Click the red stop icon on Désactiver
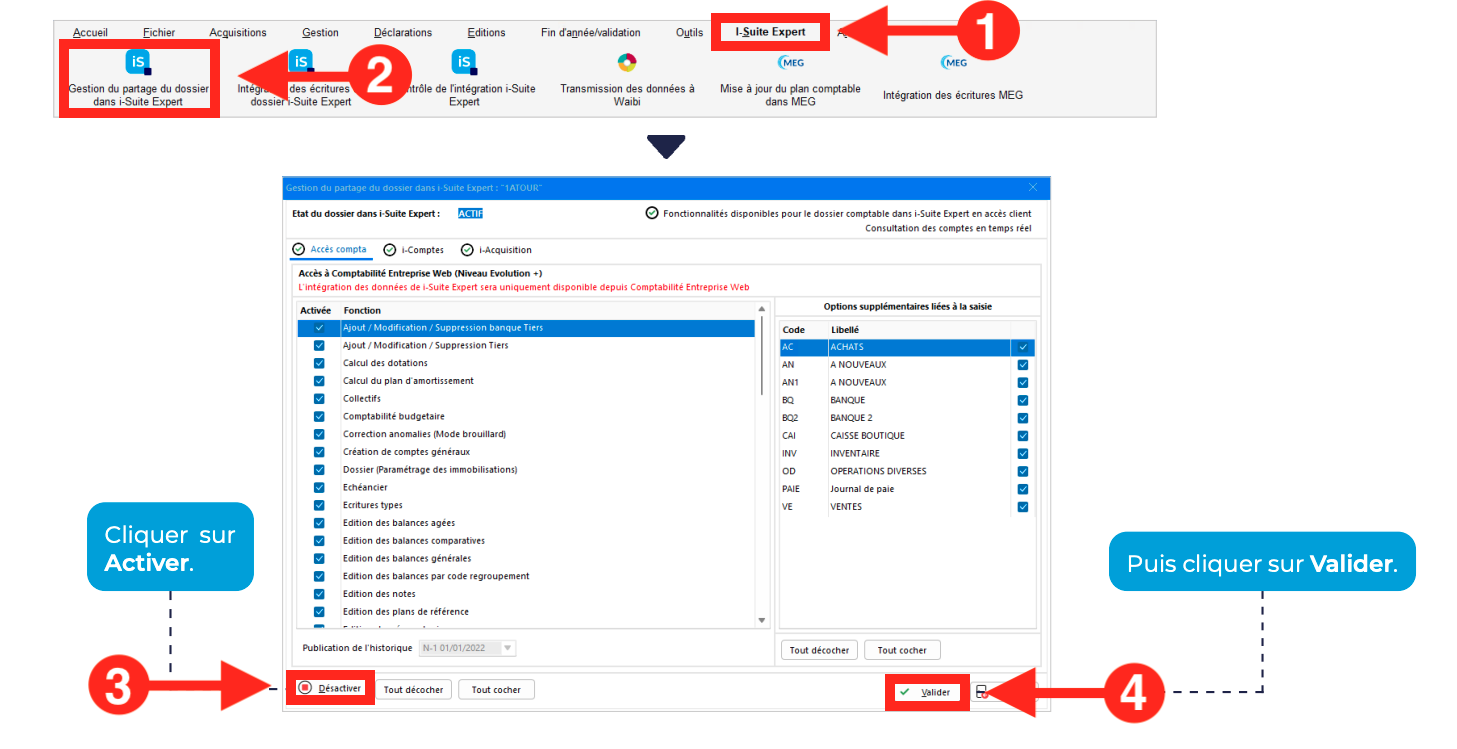Viewport: 1457px width, 749px height. (305, 688)
